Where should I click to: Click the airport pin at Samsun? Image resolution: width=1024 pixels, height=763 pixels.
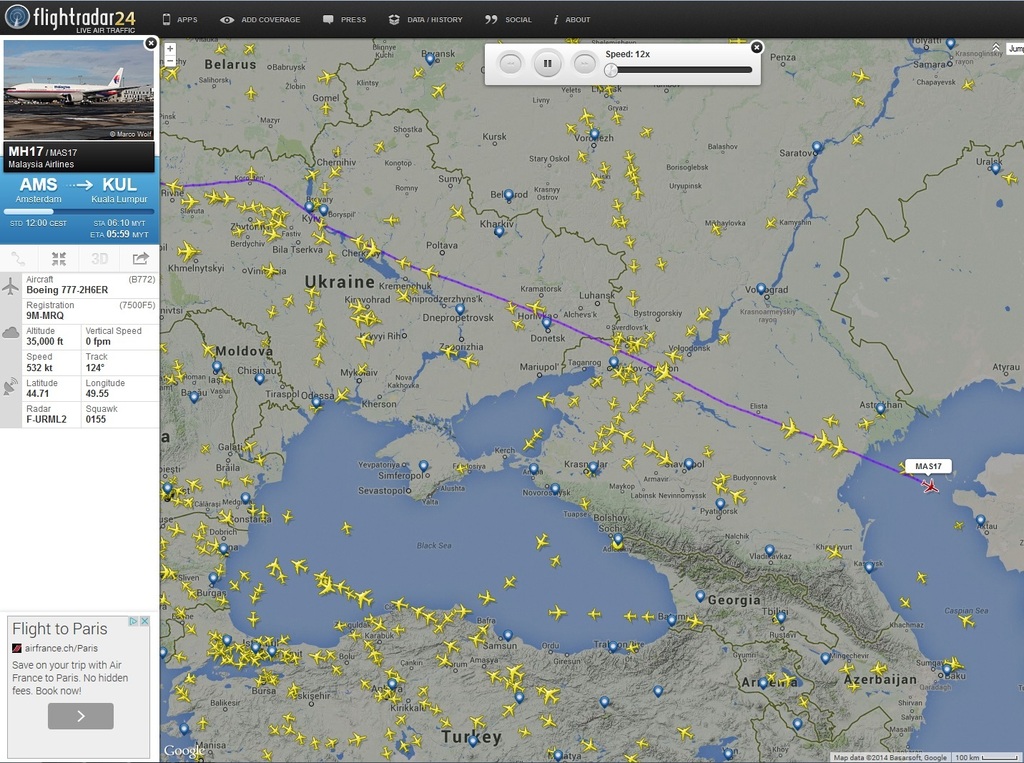point(507,636)
